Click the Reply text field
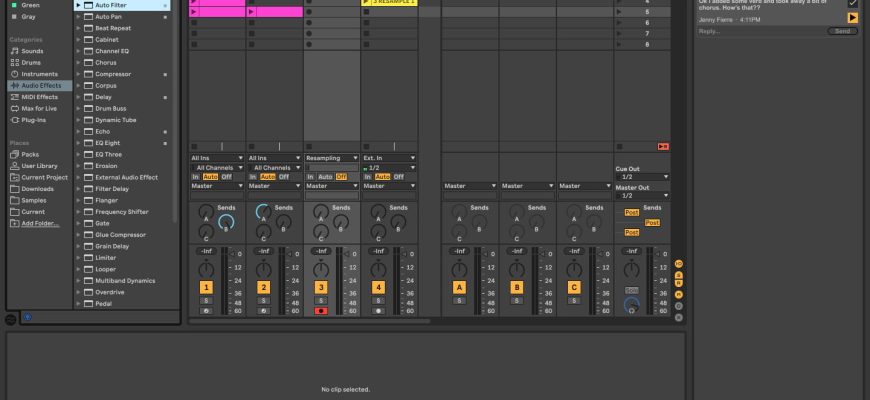The image size is (870, 400). (x=760, y=31)
